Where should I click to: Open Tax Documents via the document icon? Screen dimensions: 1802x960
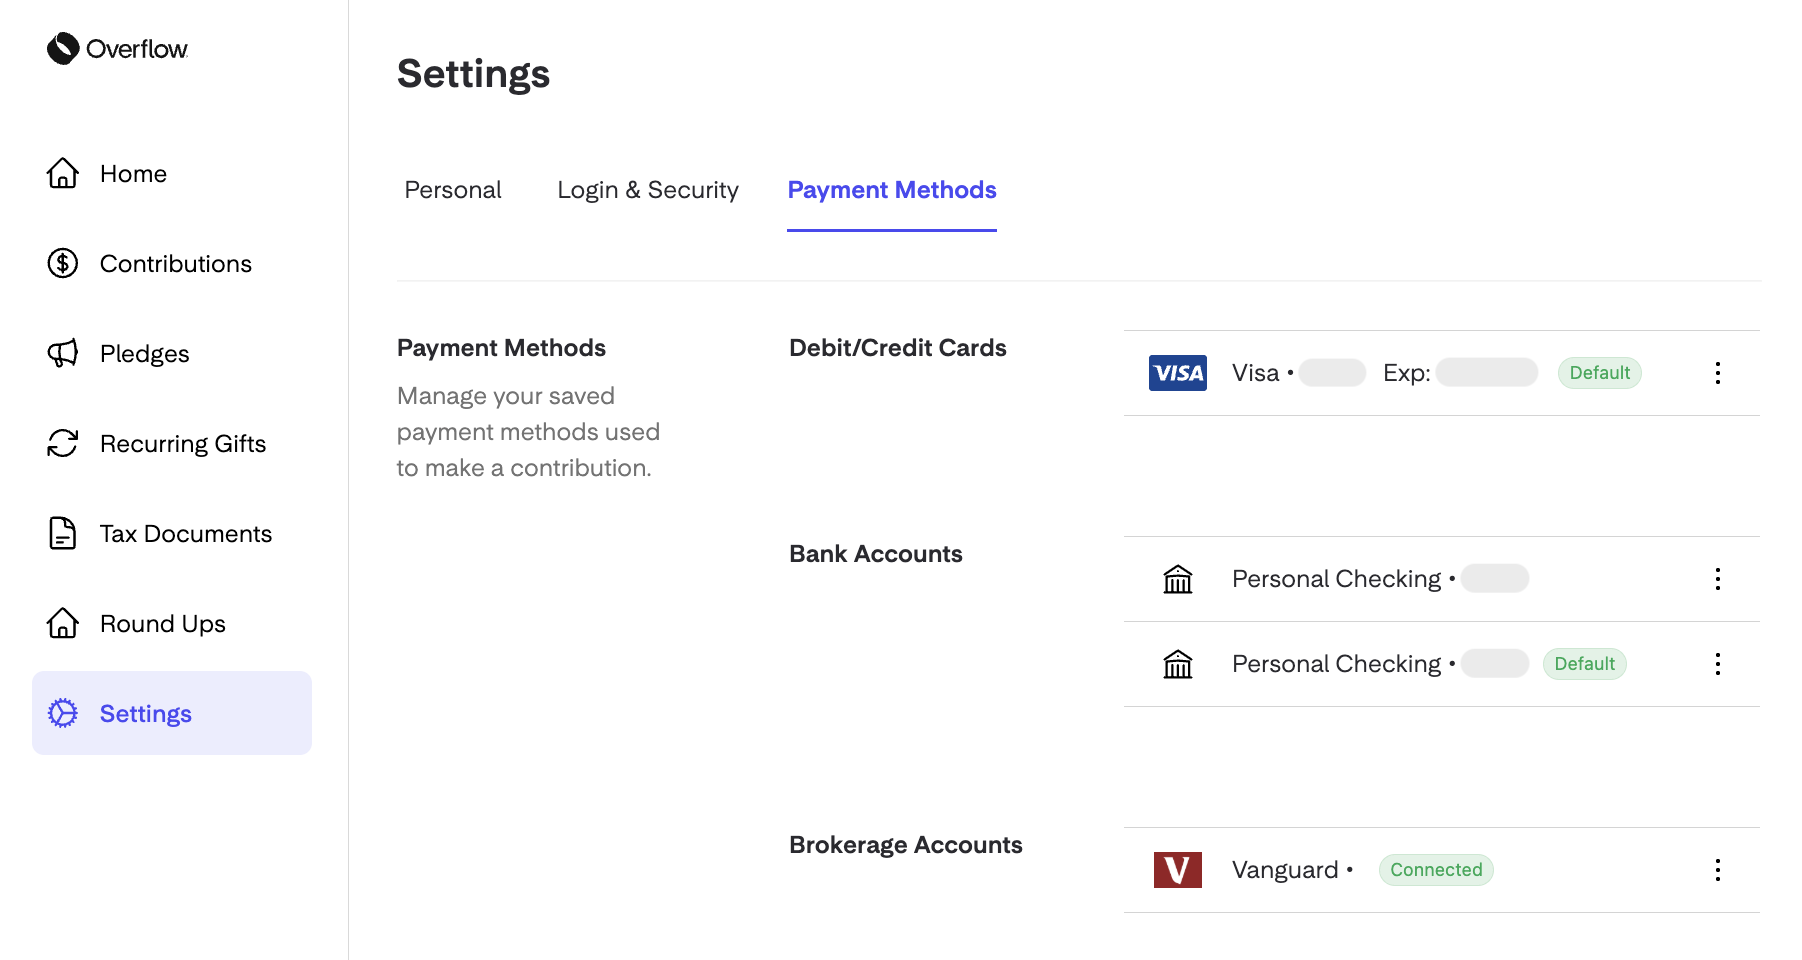point(62,533)
